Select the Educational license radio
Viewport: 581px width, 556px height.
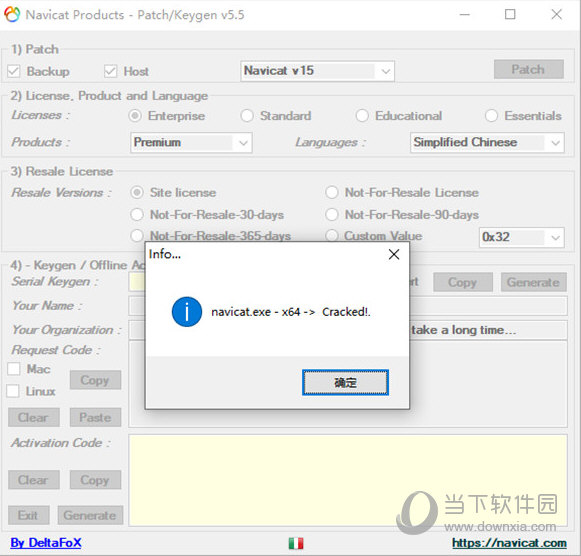coord(362,116)
